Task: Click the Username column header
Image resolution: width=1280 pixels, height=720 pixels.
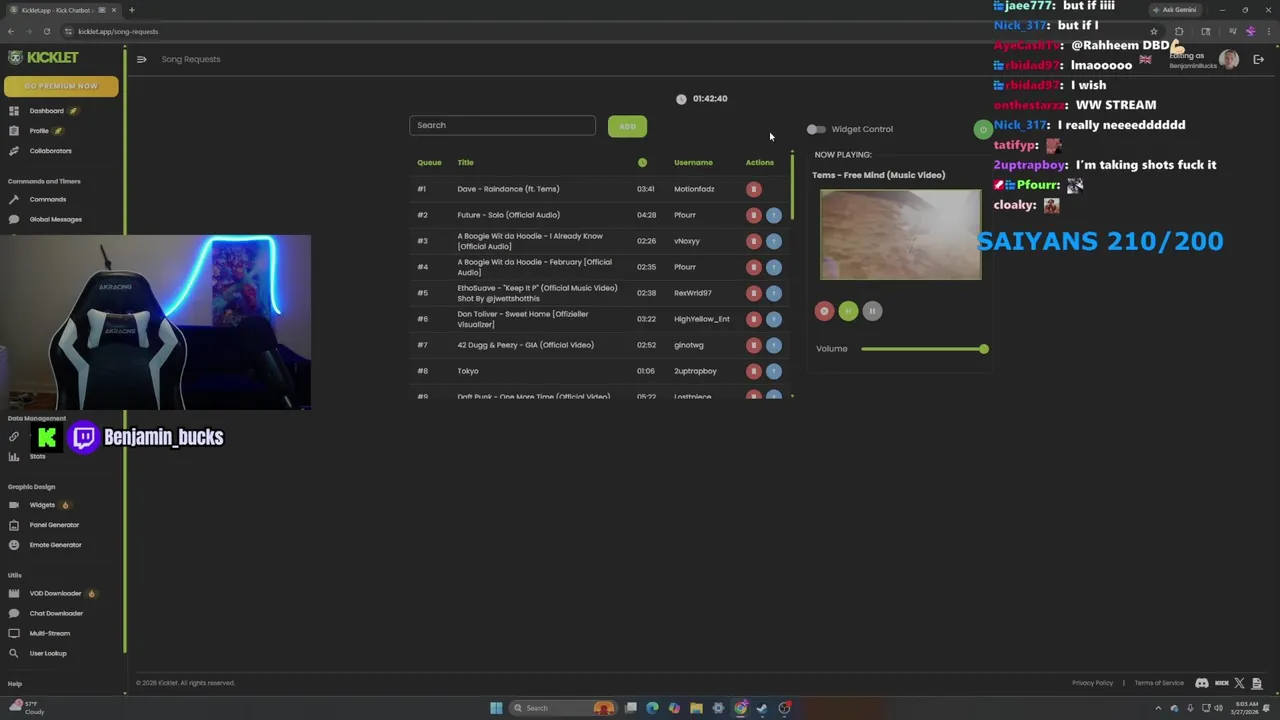Action: pyautogui.click(x=693, y=162)
